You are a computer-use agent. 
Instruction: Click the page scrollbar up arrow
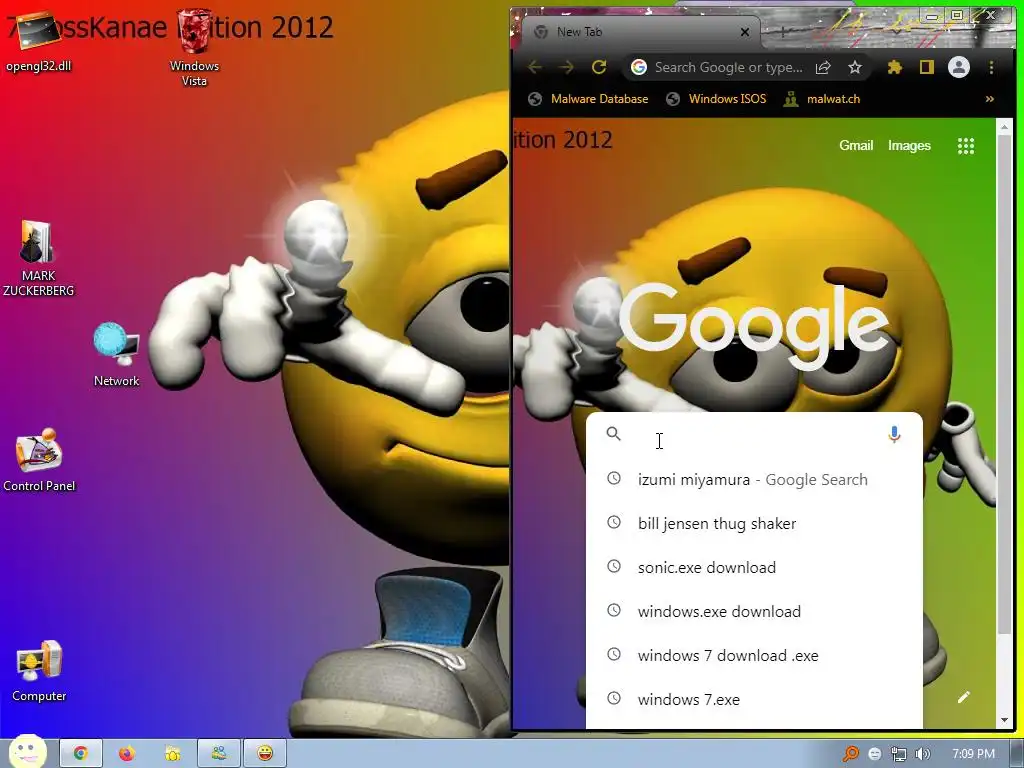(x=1004, y=127)
